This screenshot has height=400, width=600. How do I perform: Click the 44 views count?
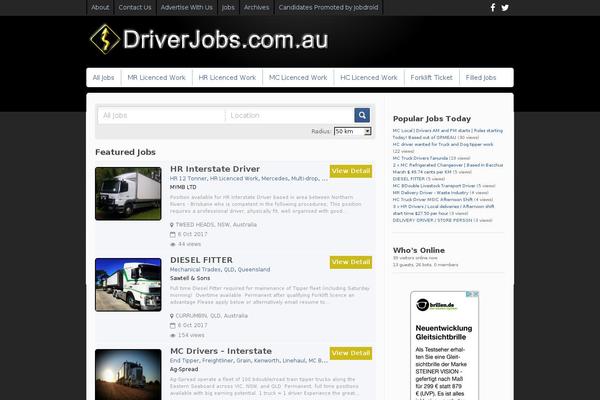(189, 244)
